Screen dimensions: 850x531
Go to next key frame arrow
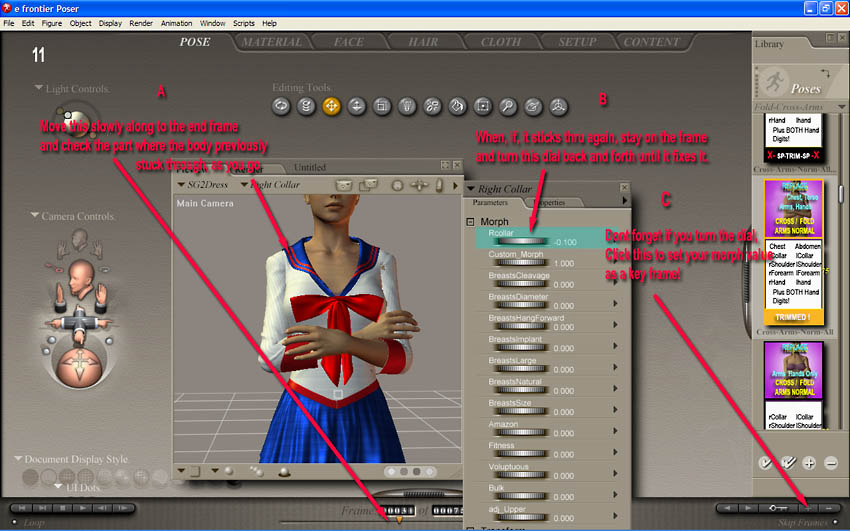tap(748, 508)
